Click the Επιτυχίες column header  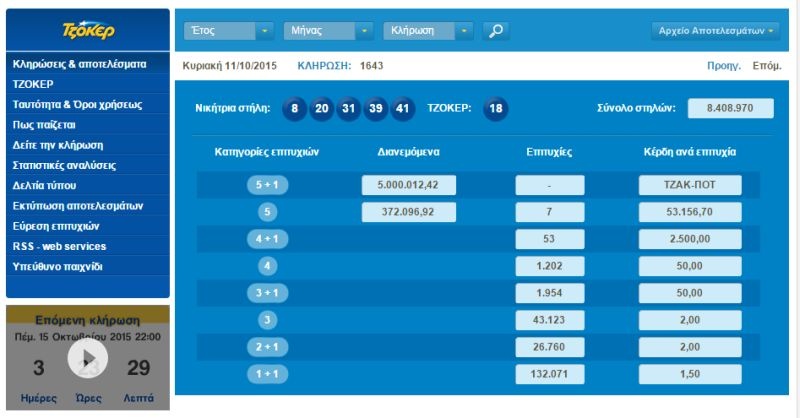click(x=549, y=152)
